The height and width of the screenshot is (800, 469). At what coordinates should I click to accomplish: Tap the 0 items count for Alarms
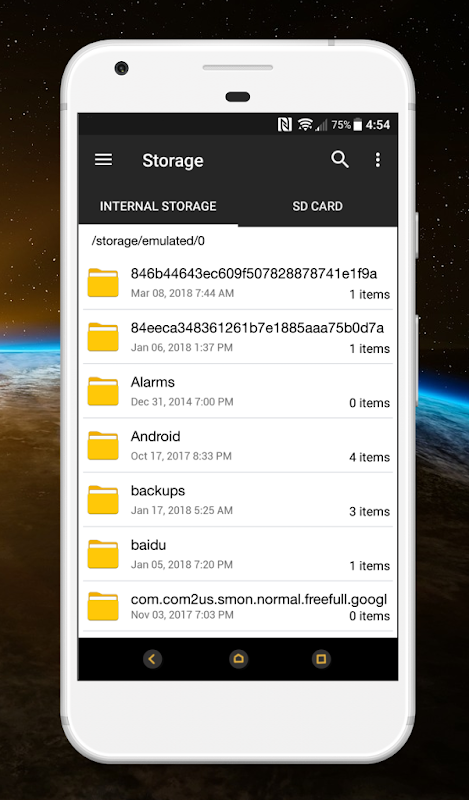(369, 403)
